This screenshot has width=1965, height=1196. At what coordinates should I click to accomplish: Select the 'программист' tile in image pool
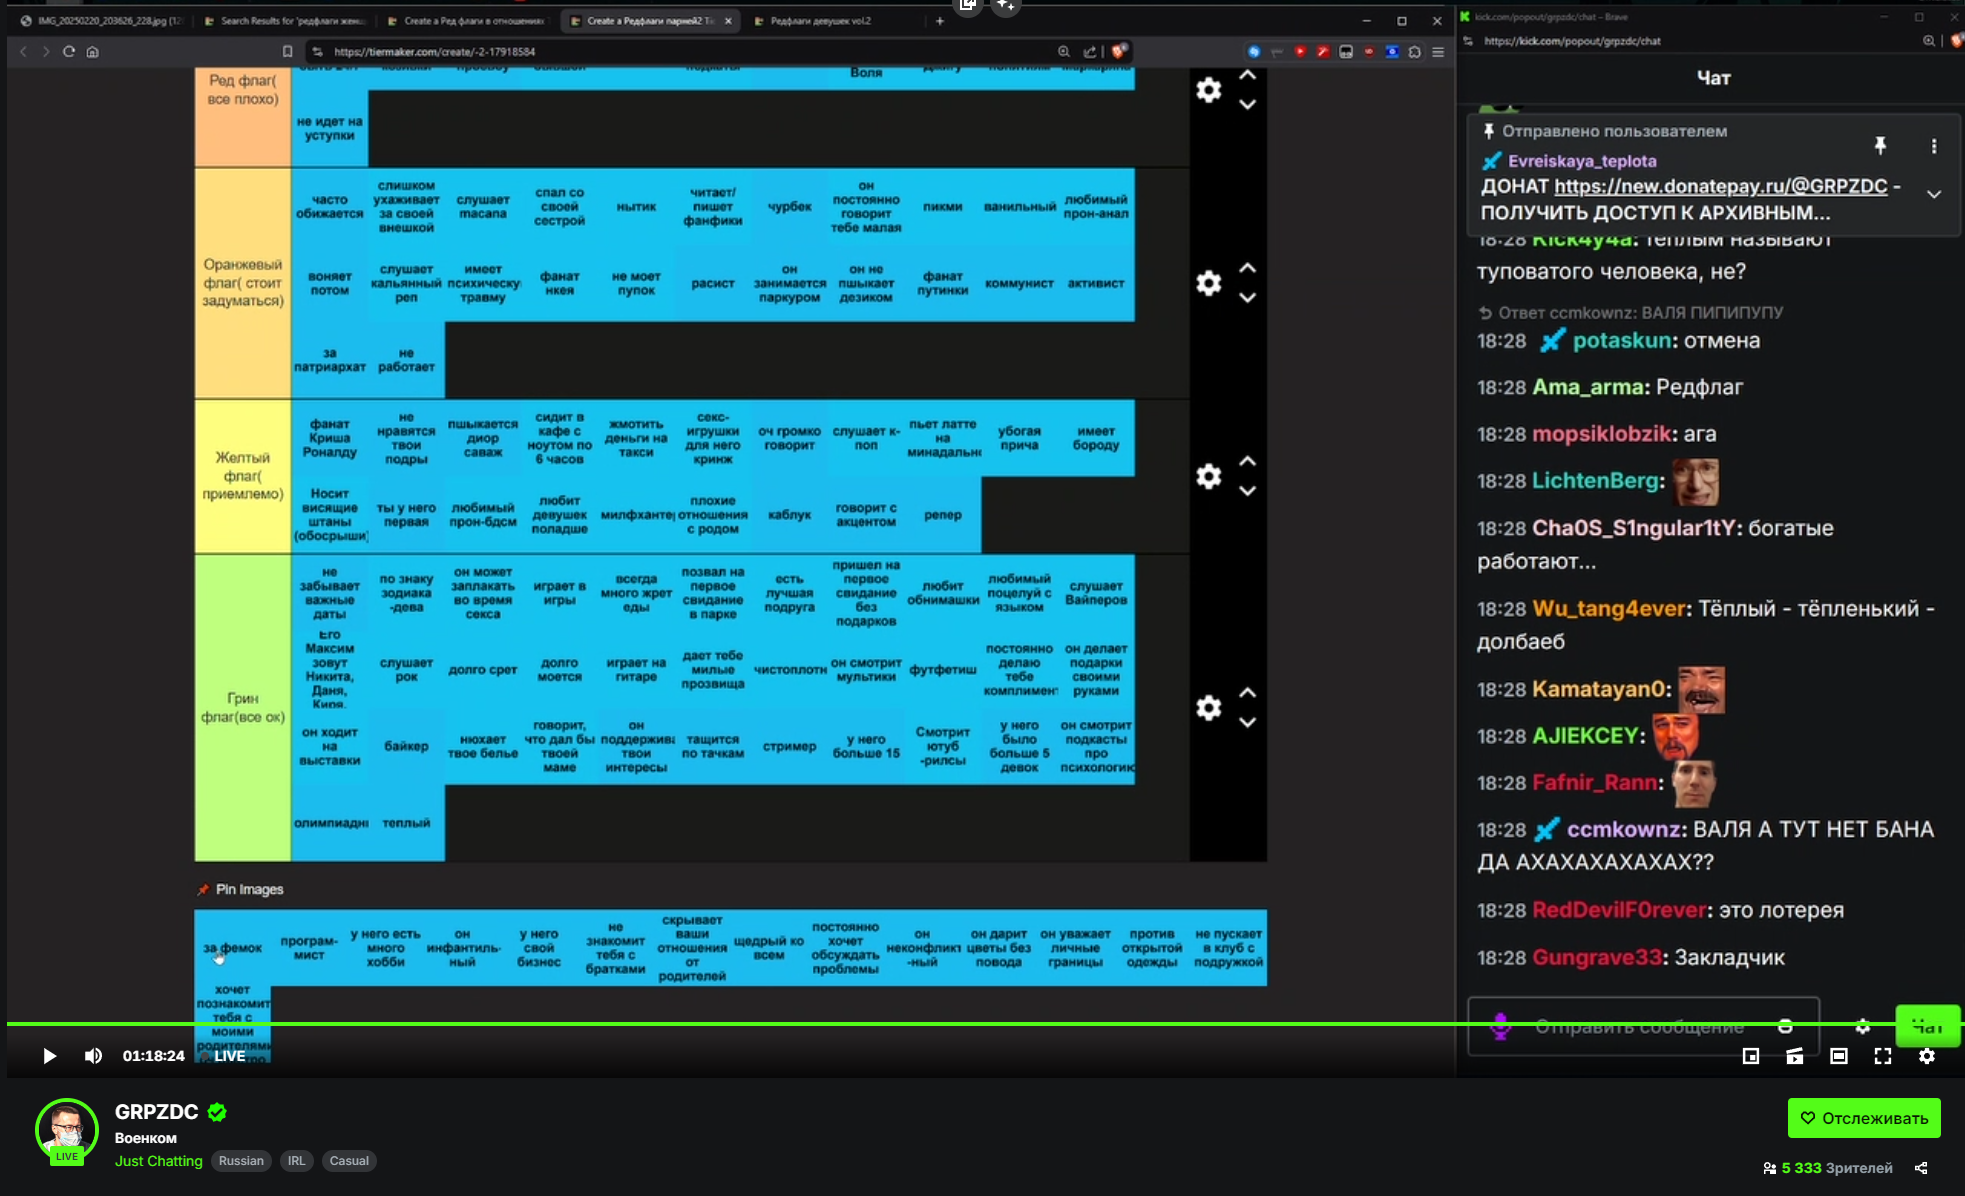[309, 948]
